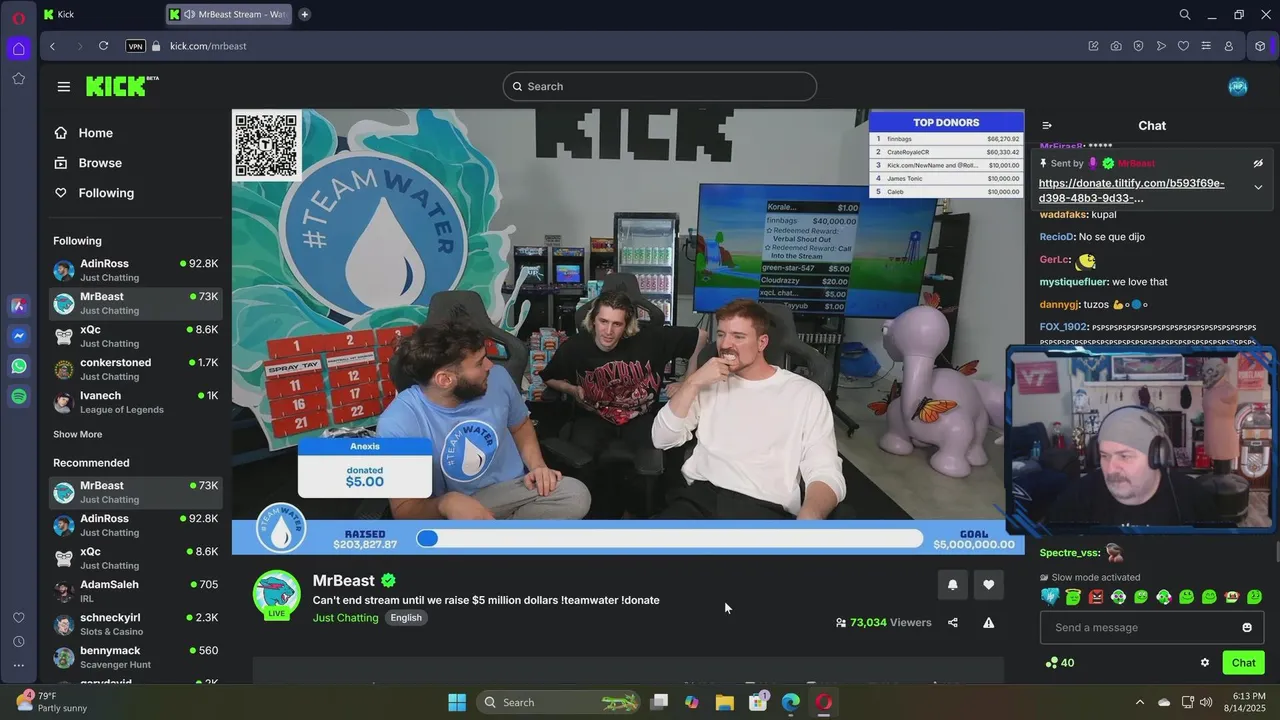Open Opera search tabs magnifier

1185,14
